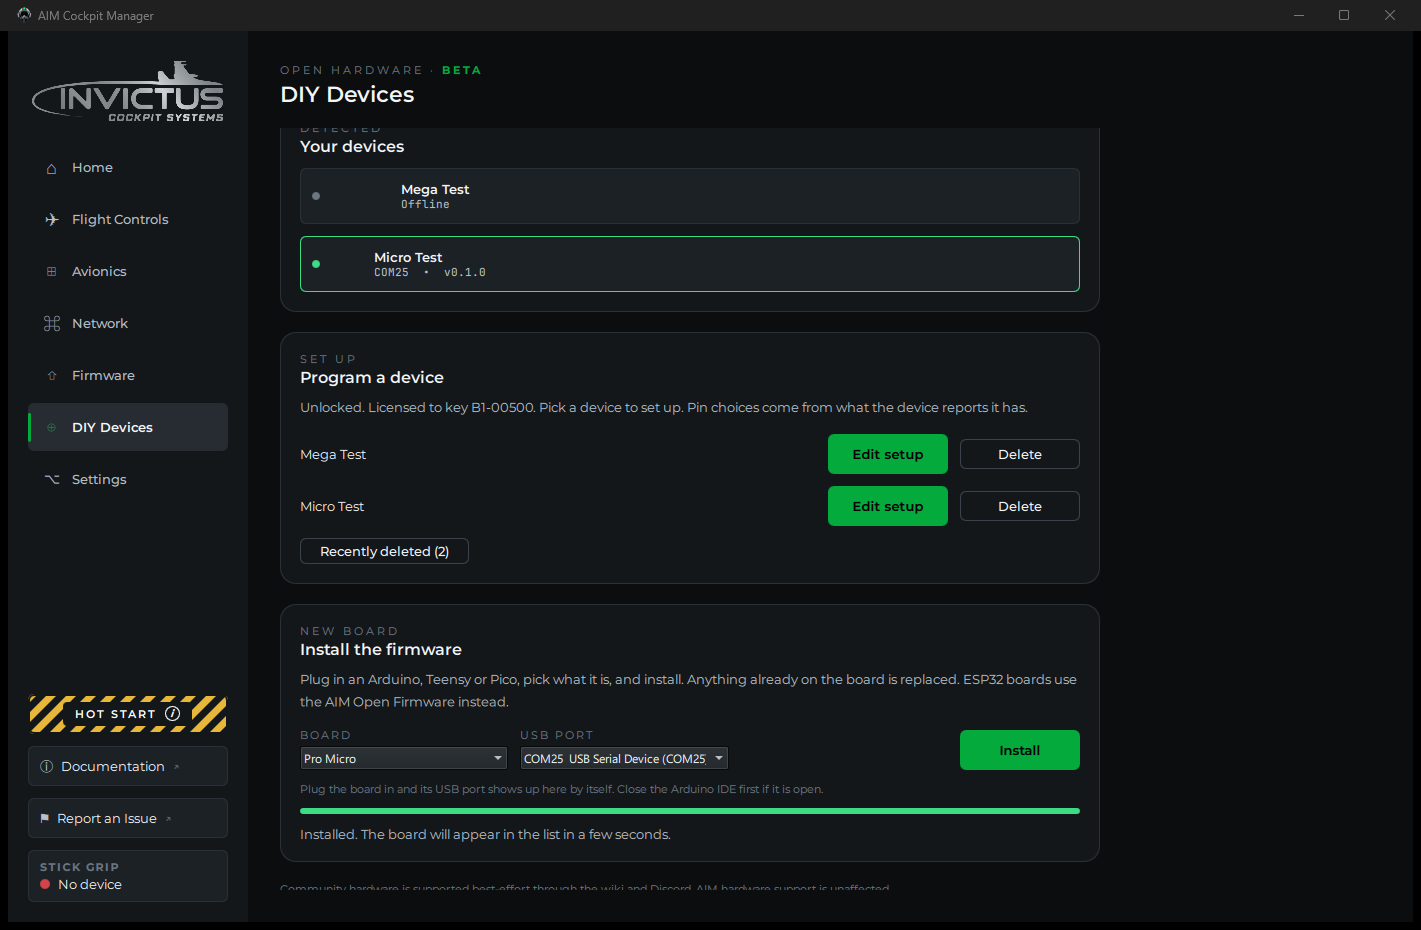Click the red Stick Grip status dot

point(45,884)
